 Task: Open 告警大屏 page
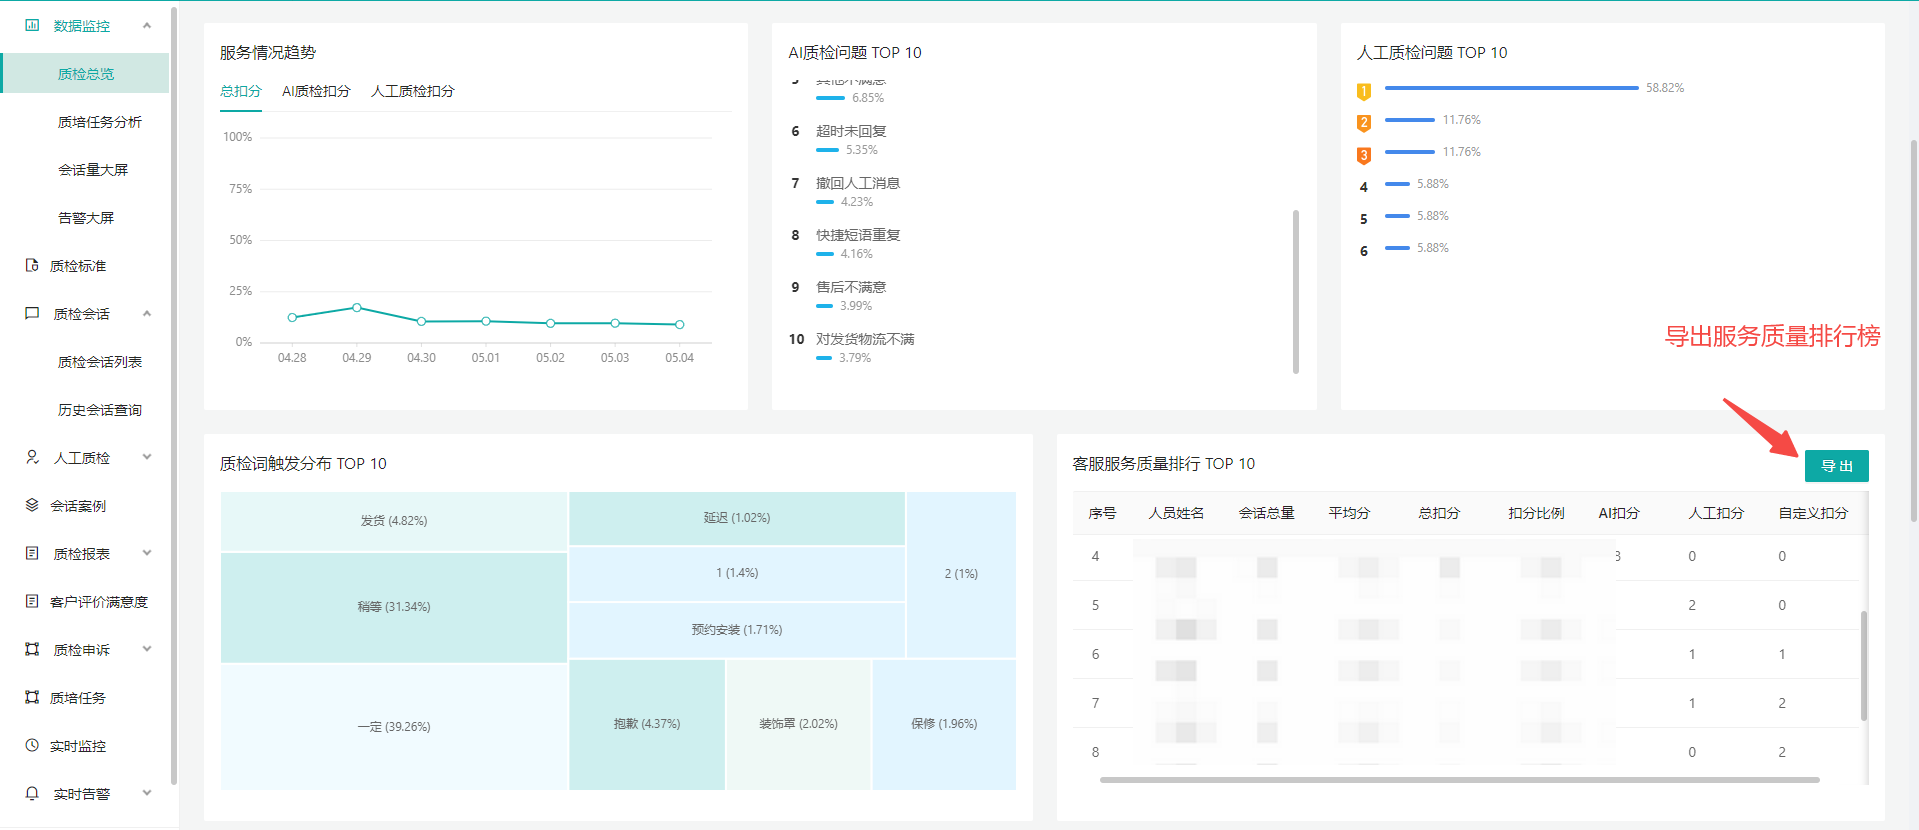coord(86,218)
